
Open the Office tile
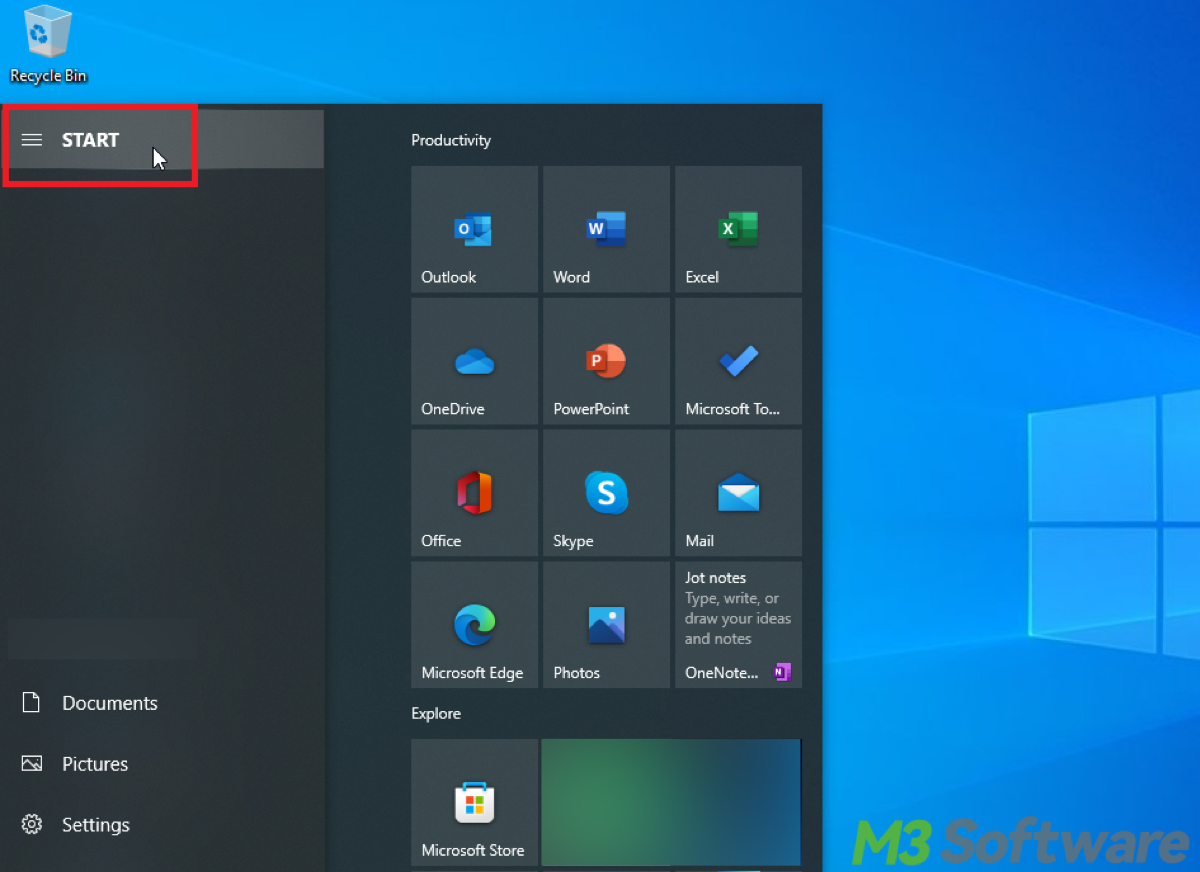(x=475, y=493)
